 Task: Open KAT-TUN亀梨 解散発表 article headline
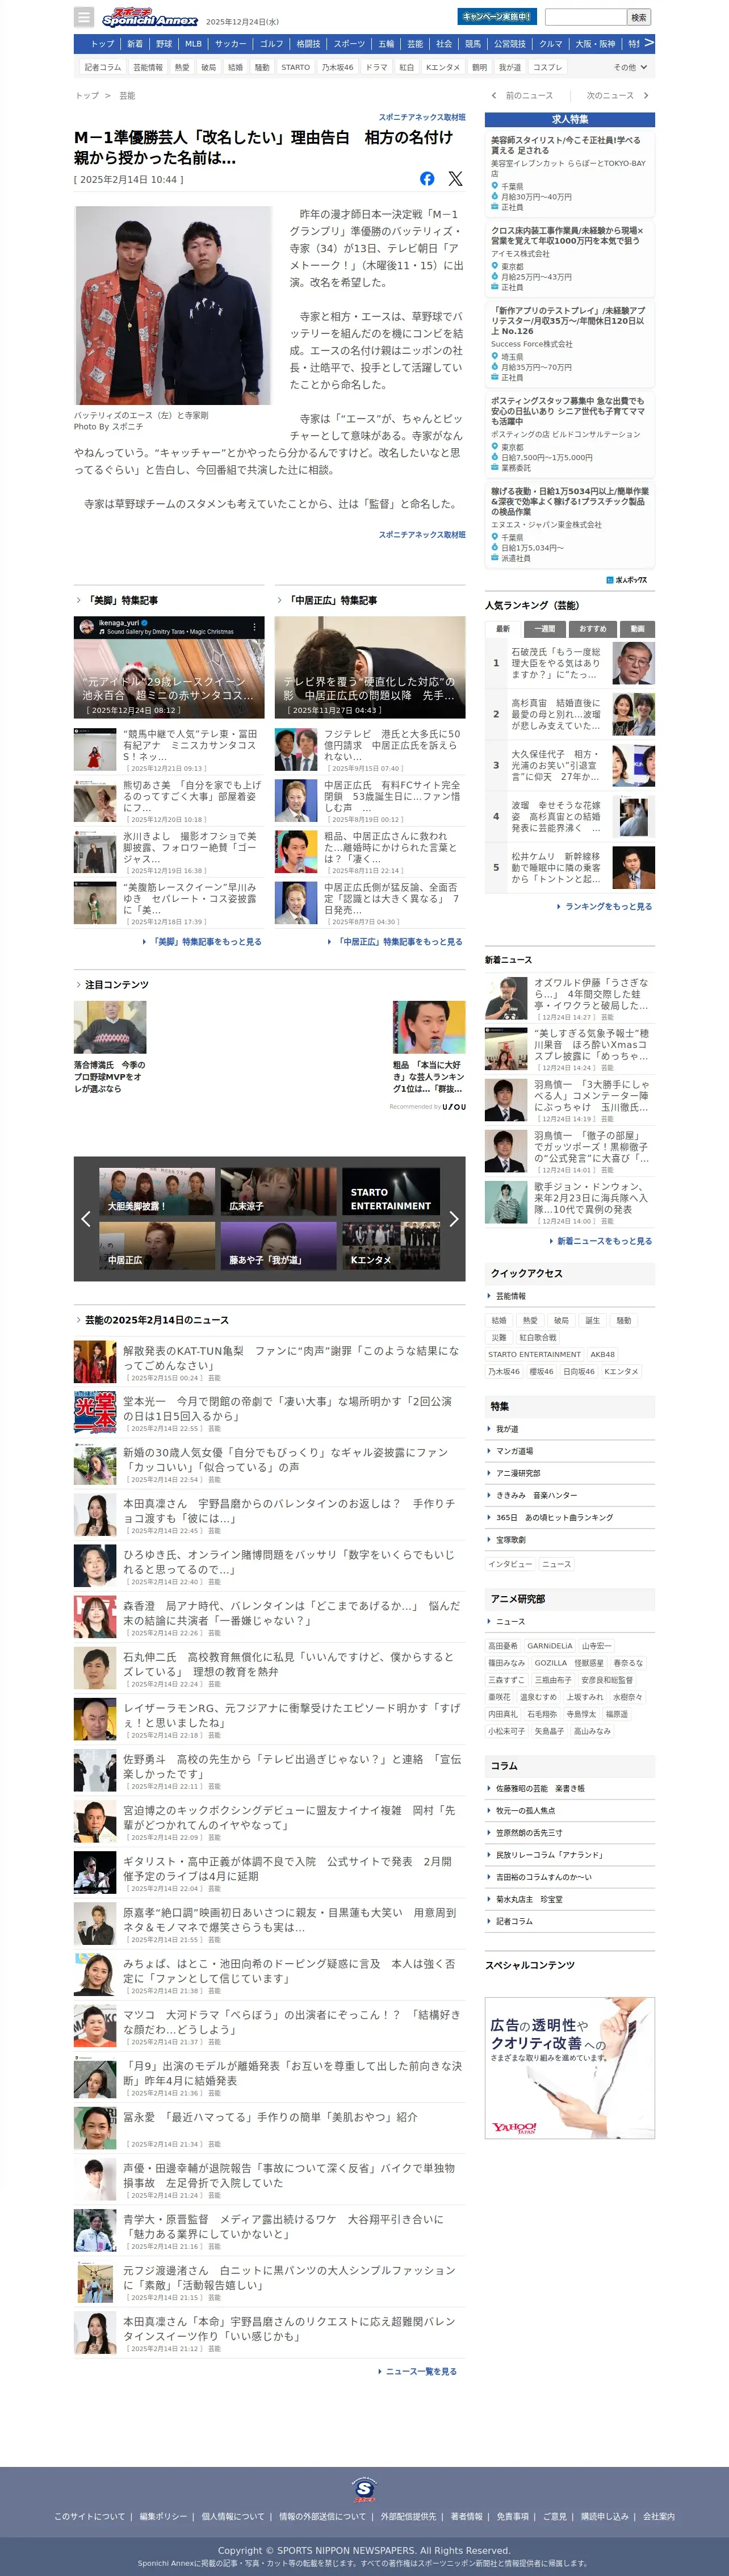(291, 1357)
